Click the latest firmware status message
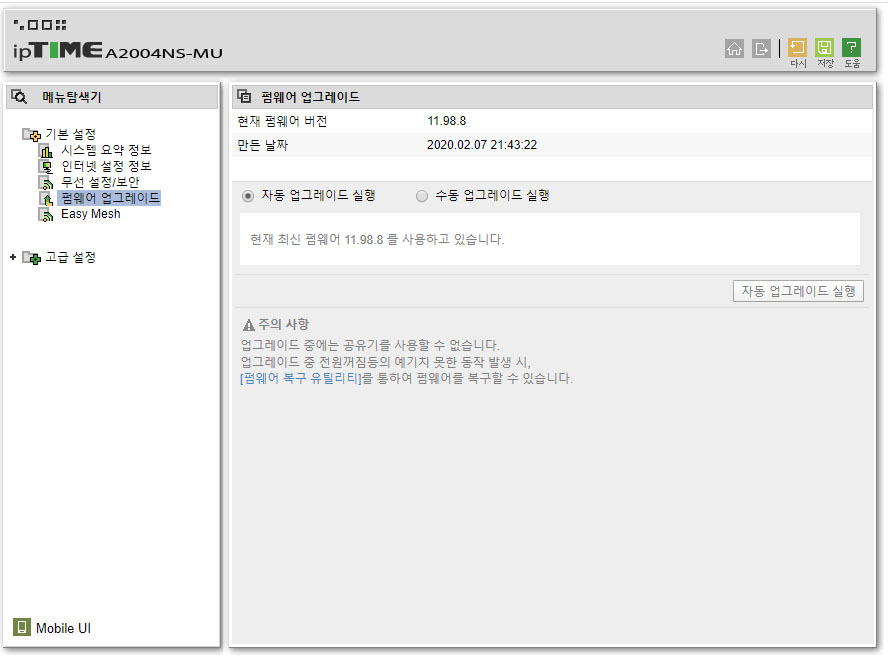The image size is (888, 658). (377, 240)
